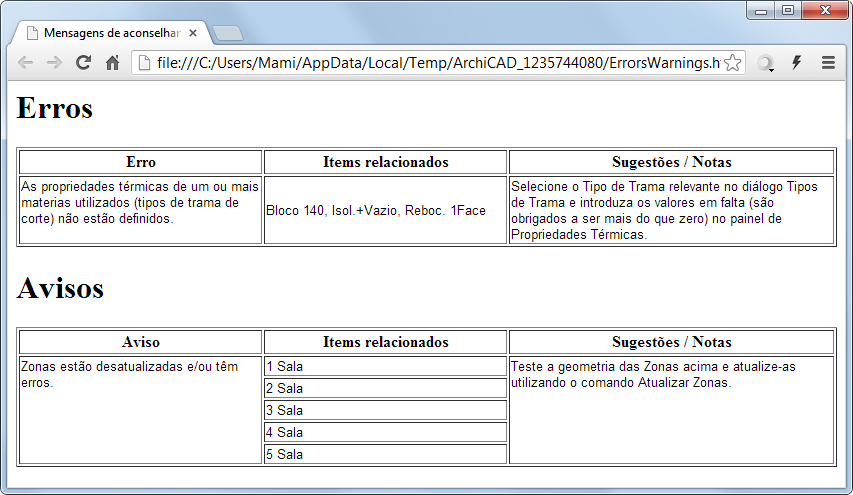
Task: Maximize the browser window
Action: click(x=788, y=10)
